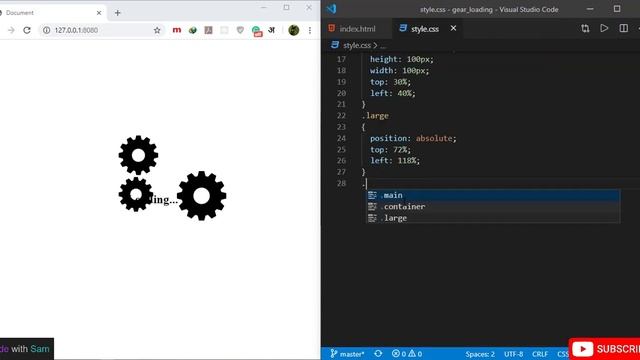Viewport: 640px width, 360px height.
Task: View site information icon in address bar
Action: pos(47,30)
